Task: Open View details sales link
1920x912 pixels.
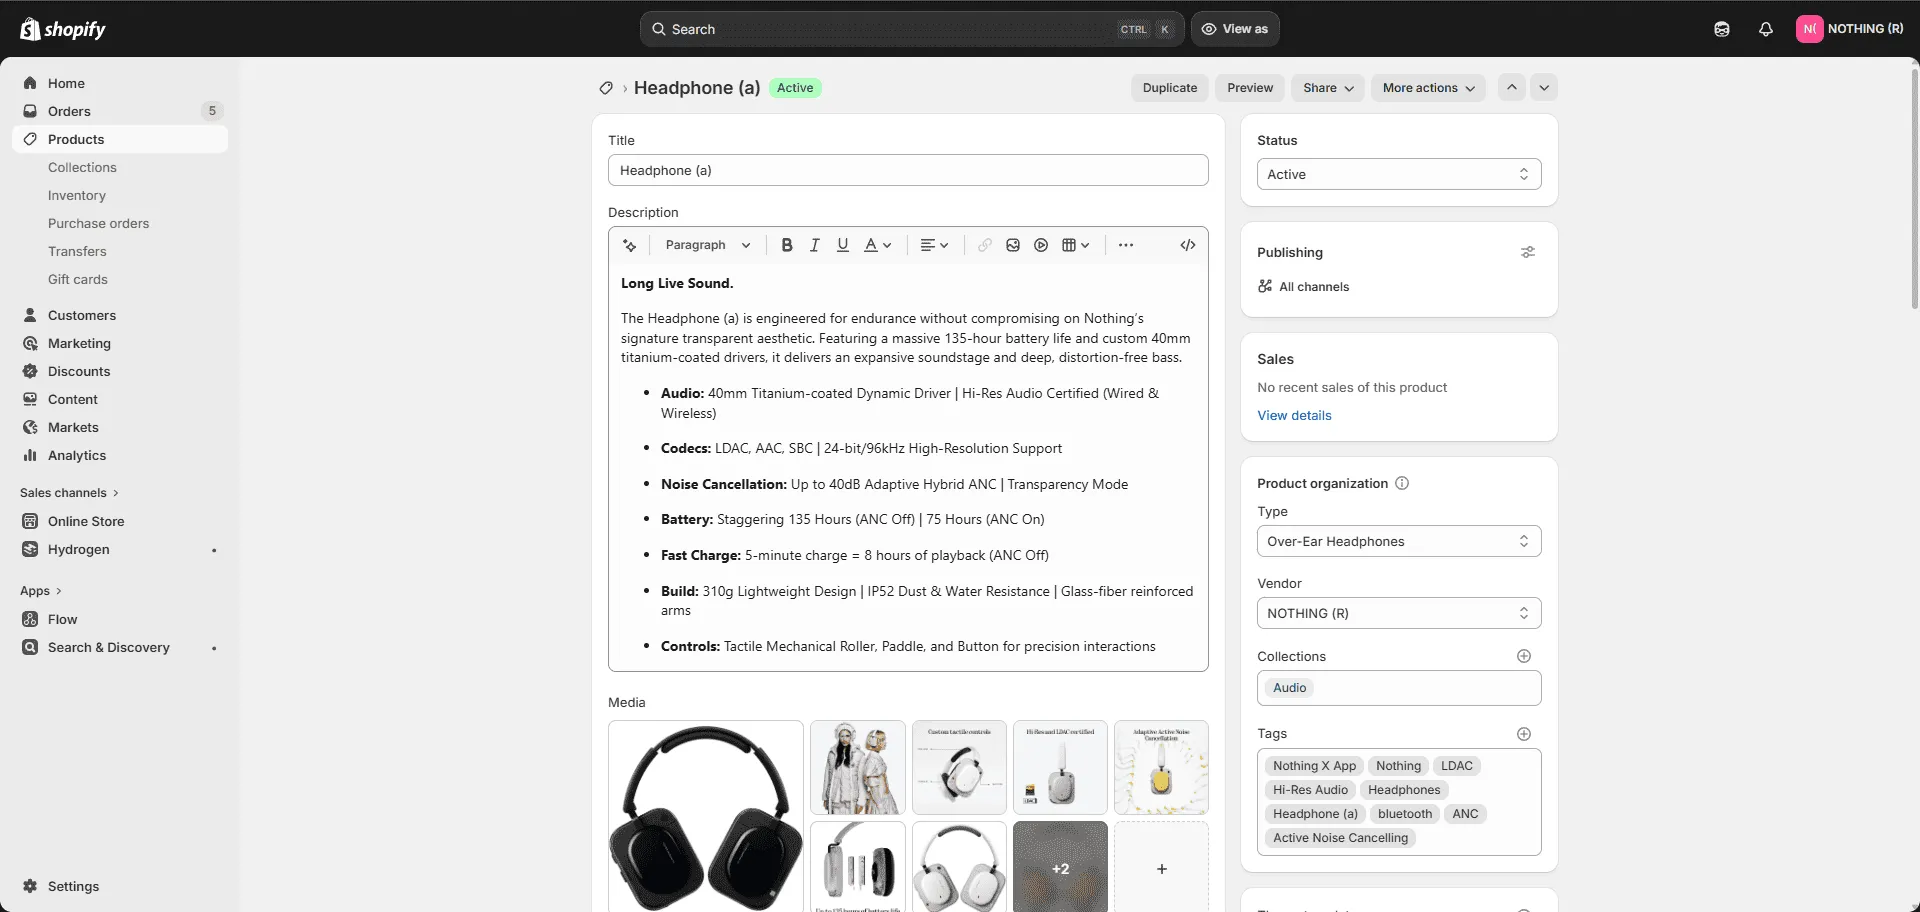Action: 1294,415
